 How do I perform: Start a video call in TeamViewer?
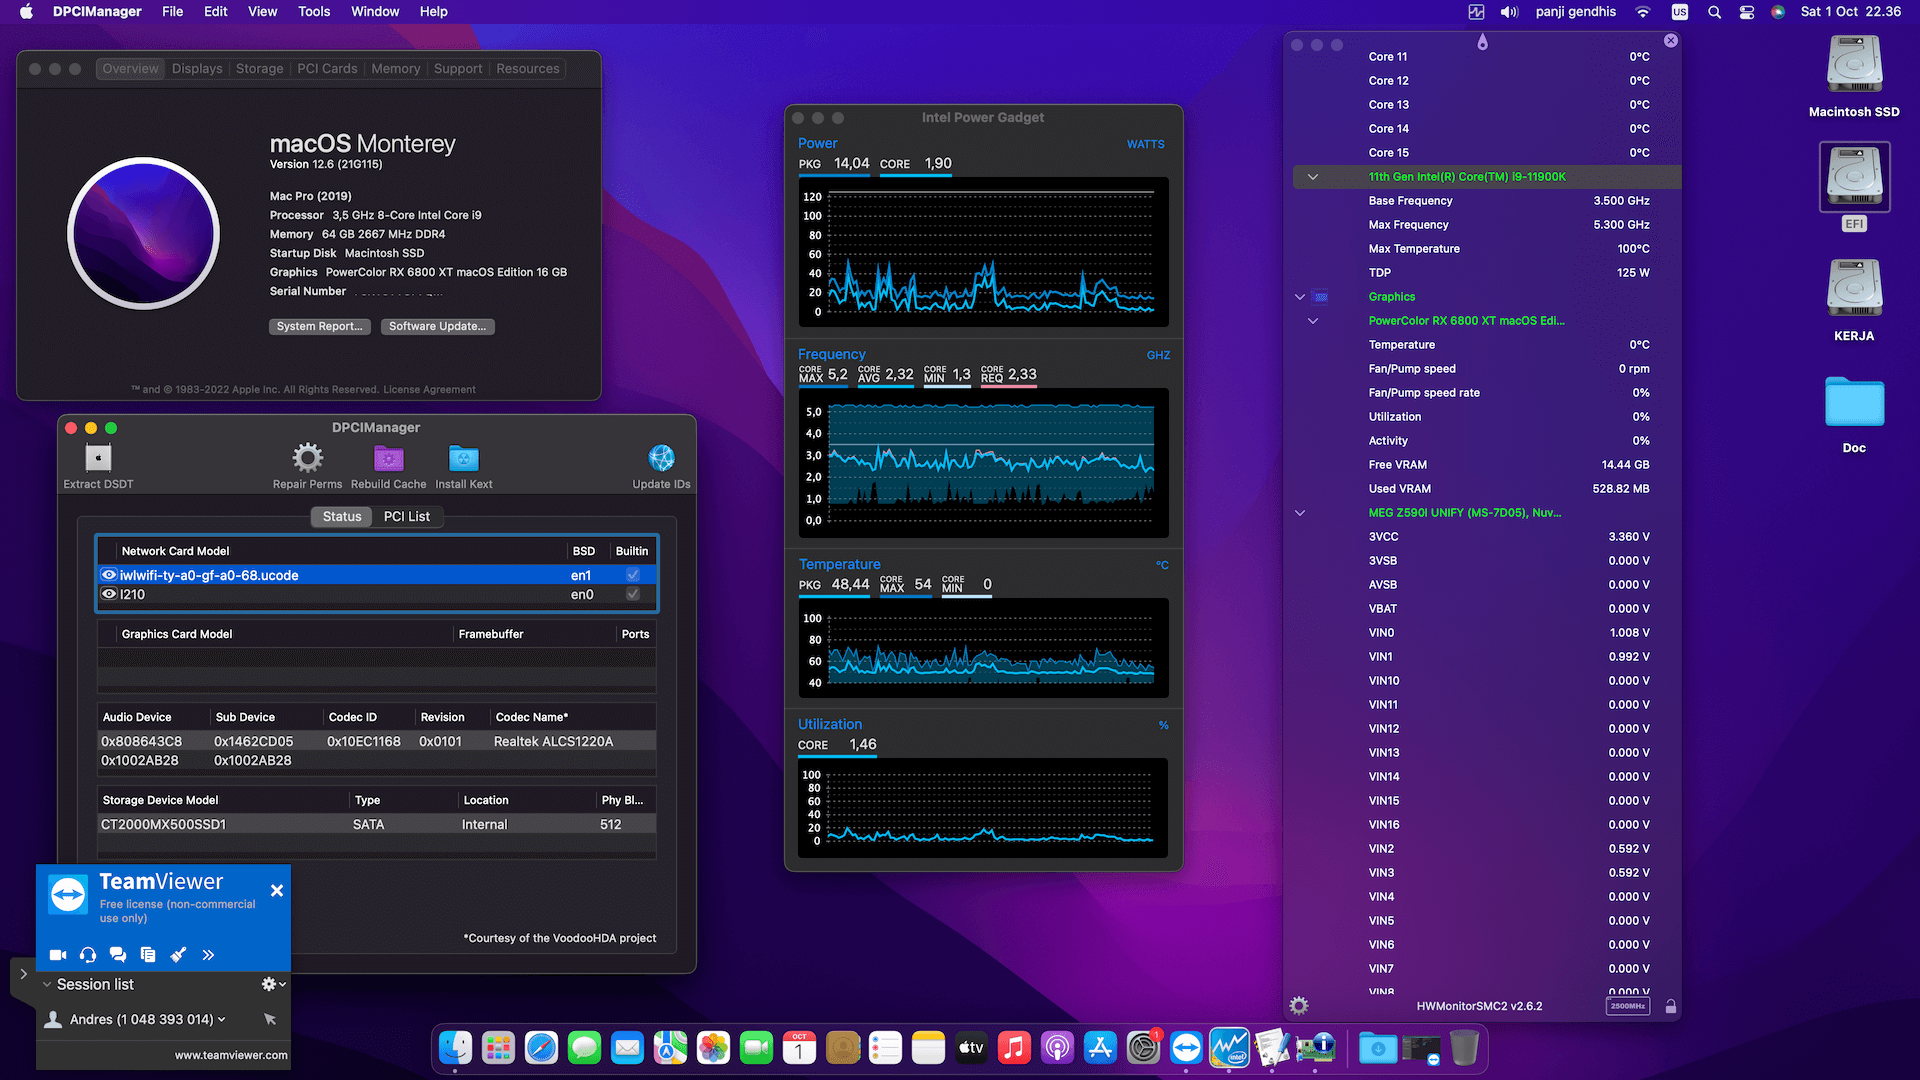point(58,954)
